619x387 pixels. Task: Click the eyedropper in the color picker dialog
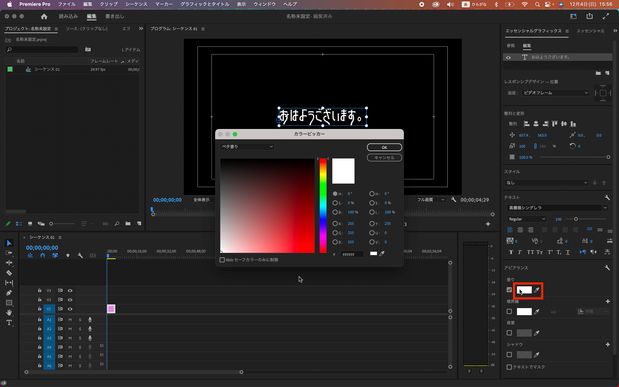point(382,254)
